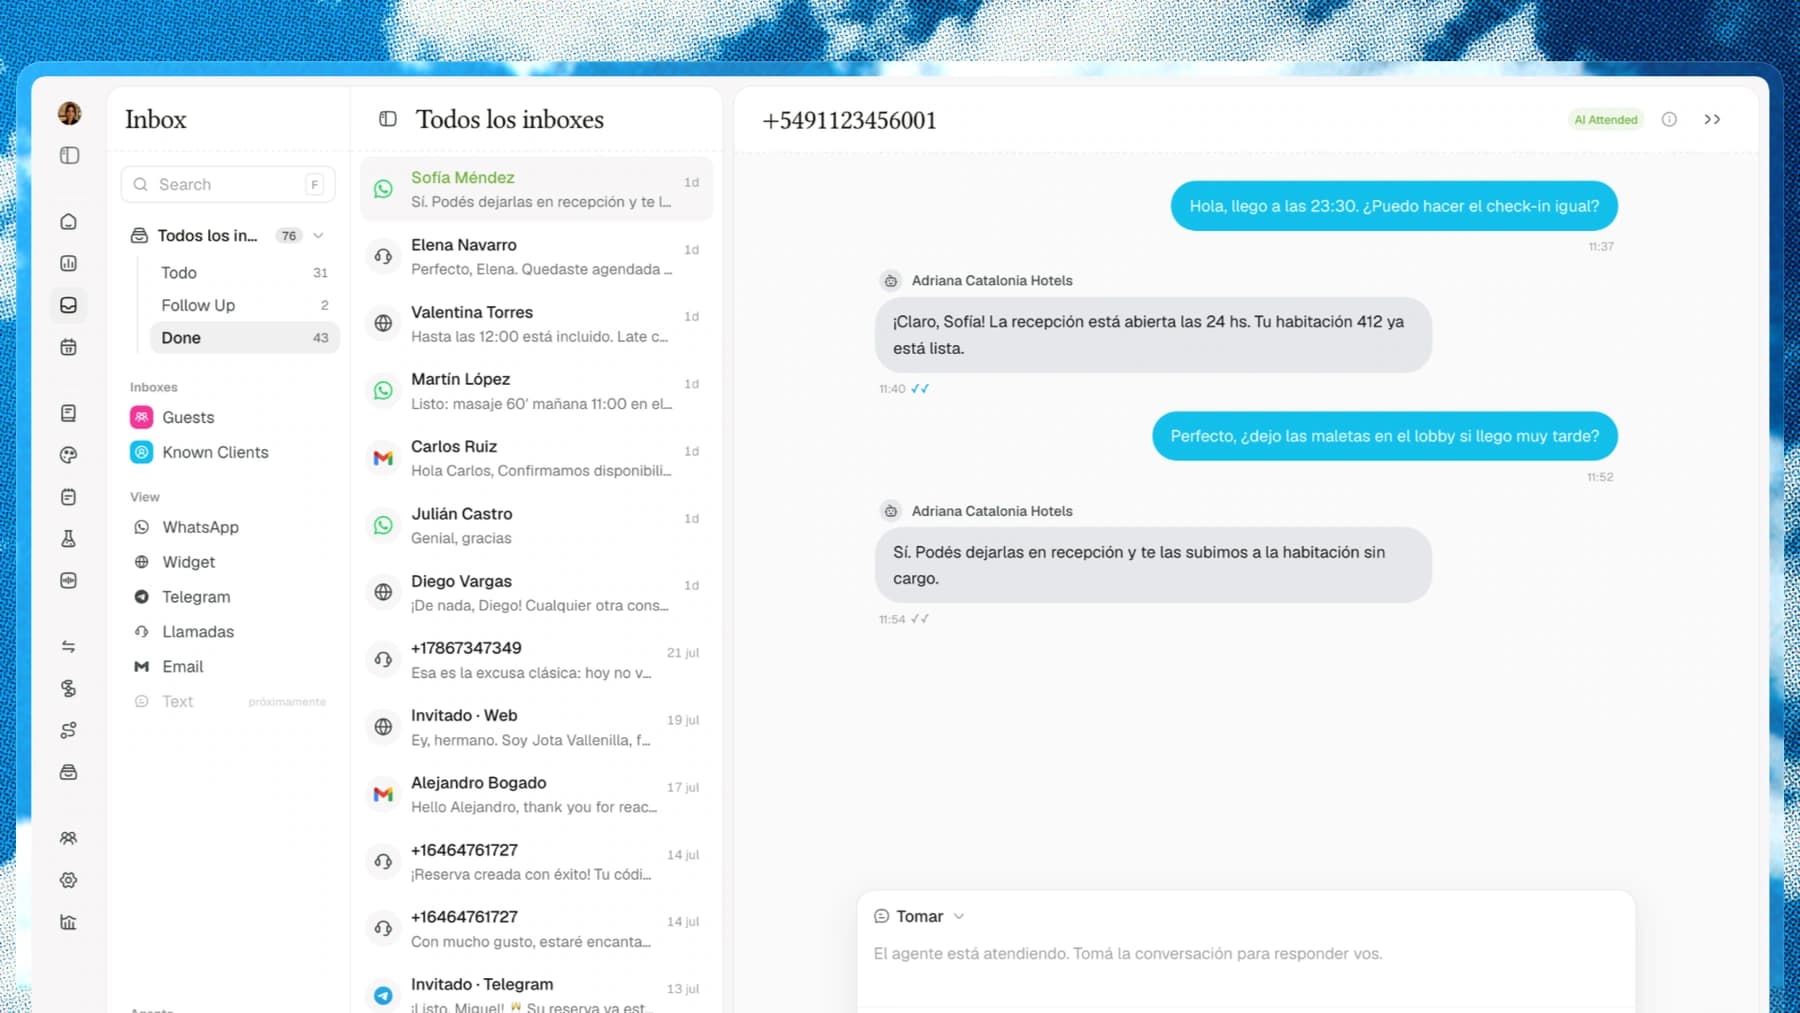The width and height of the screenshot is (1800, 1013).
Task: Expand the Todos los in... inbox chevron
Action: [x=318, y=236]
